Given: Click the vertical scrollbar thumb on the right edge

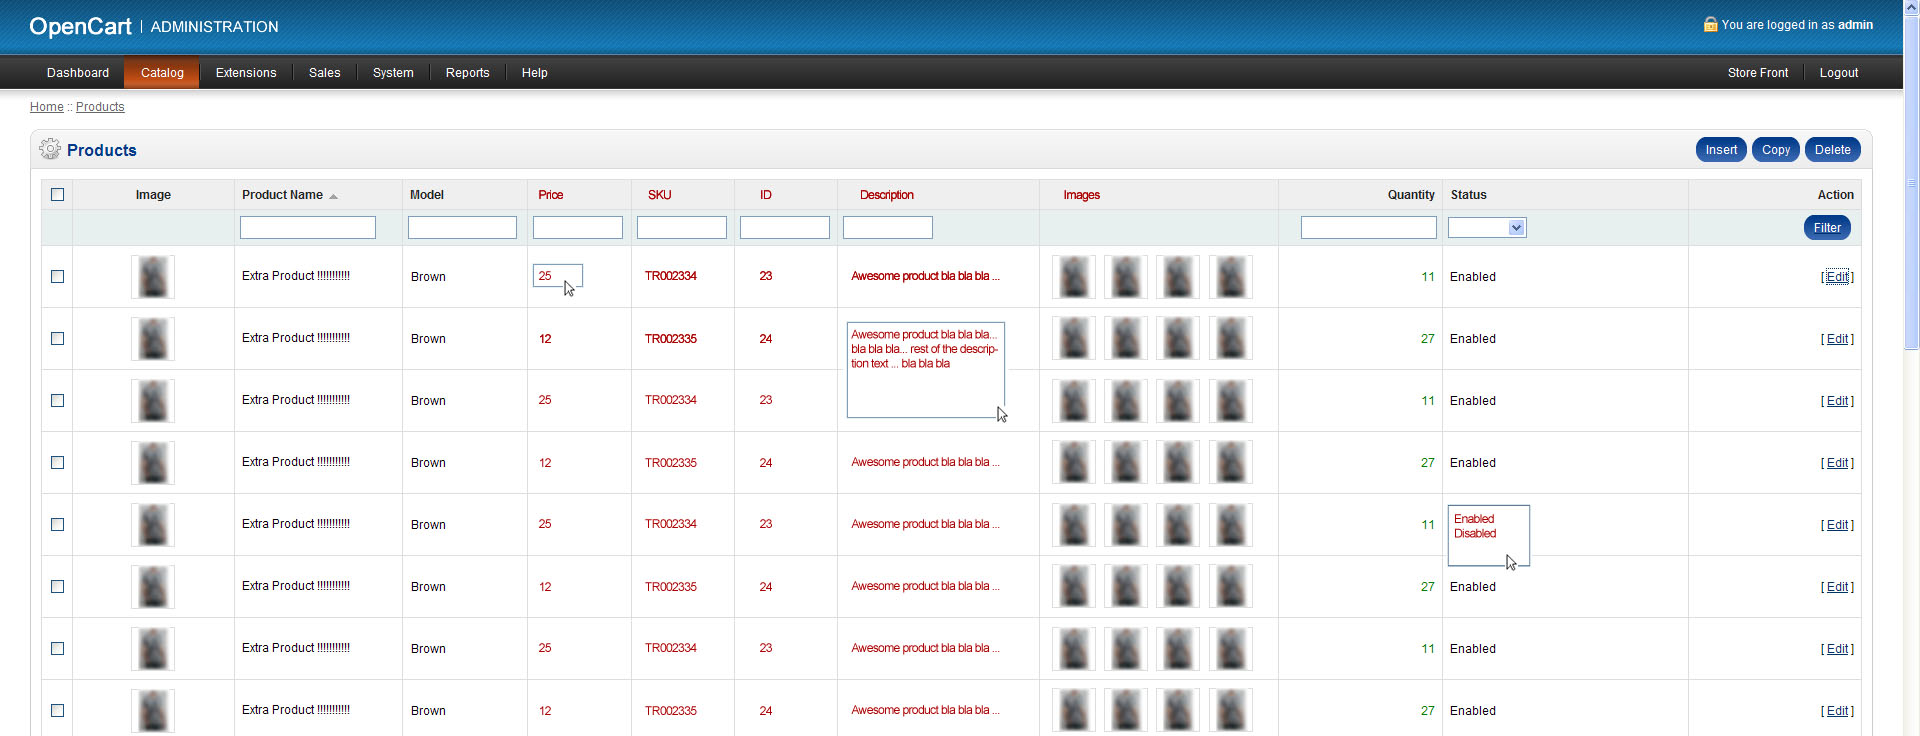Looking at the screenshot, I should (x=1911, y=184).
